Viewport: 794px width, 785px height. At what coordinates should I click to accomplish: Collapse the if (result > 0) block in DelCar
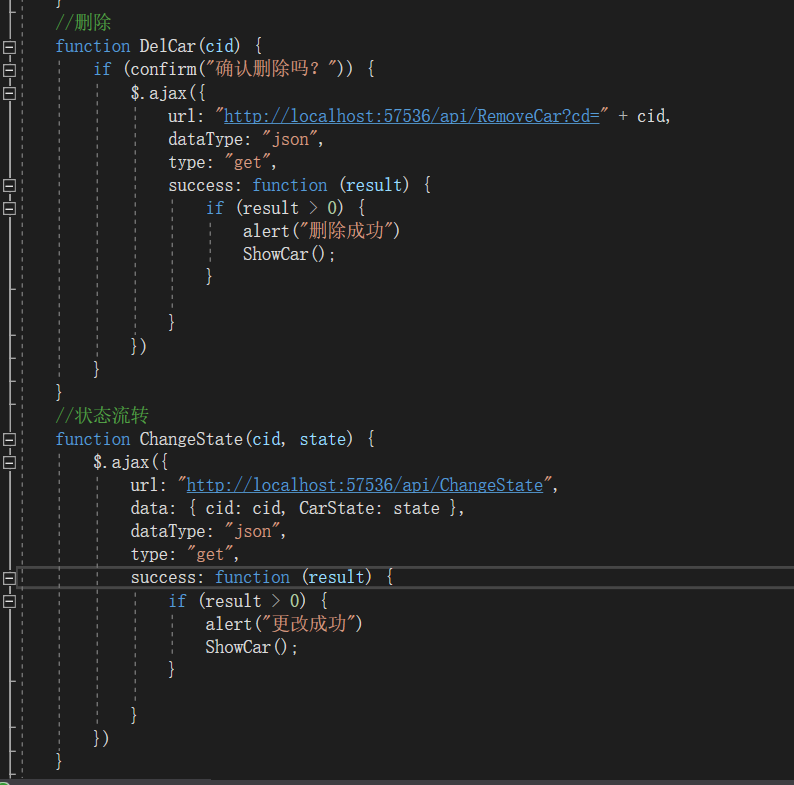click(10, 208)
